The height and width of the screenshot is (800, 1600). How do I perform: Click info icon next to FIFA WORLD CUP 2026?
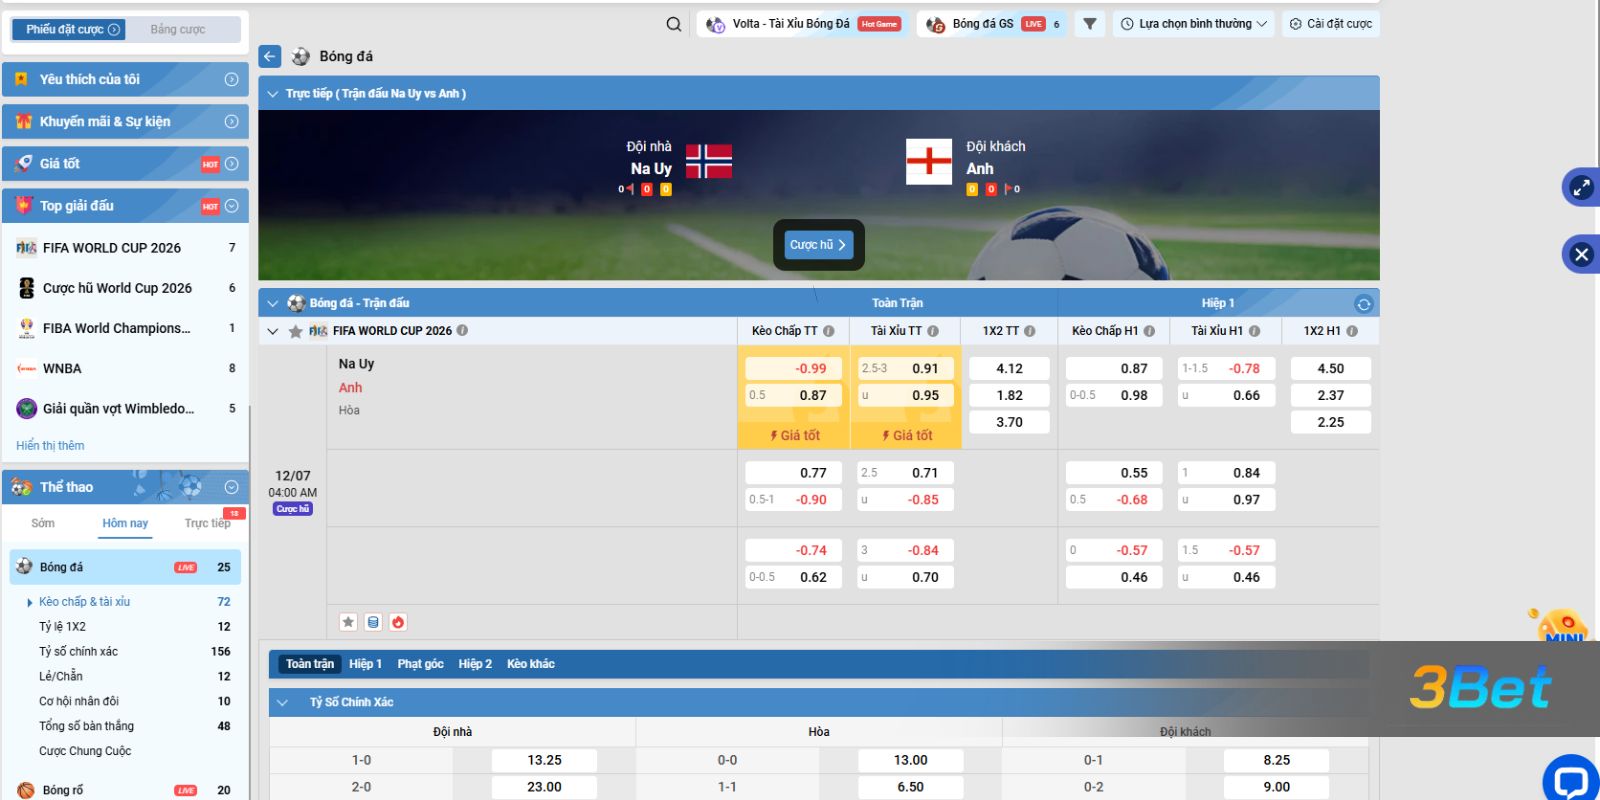[462, 330]
